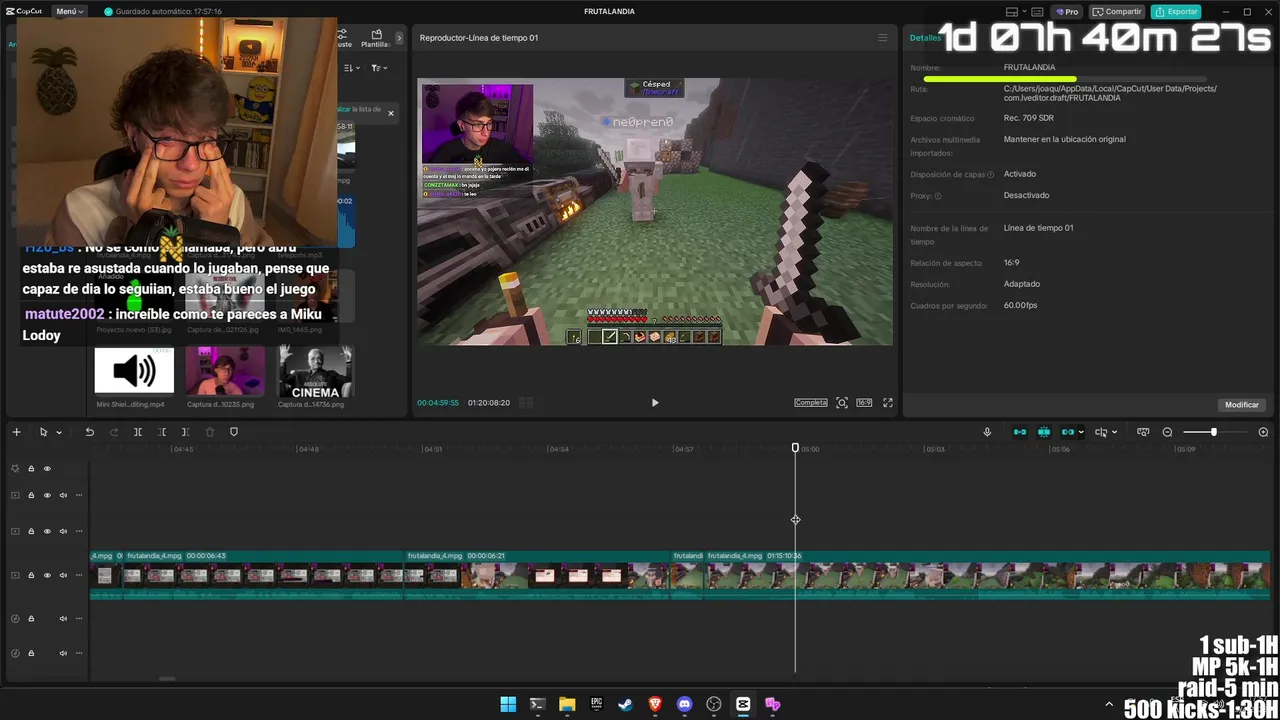The height and width of the screenshot is (720, 1280).
Task: Delete the selected clip with trash icon
Action: (210, 432)
